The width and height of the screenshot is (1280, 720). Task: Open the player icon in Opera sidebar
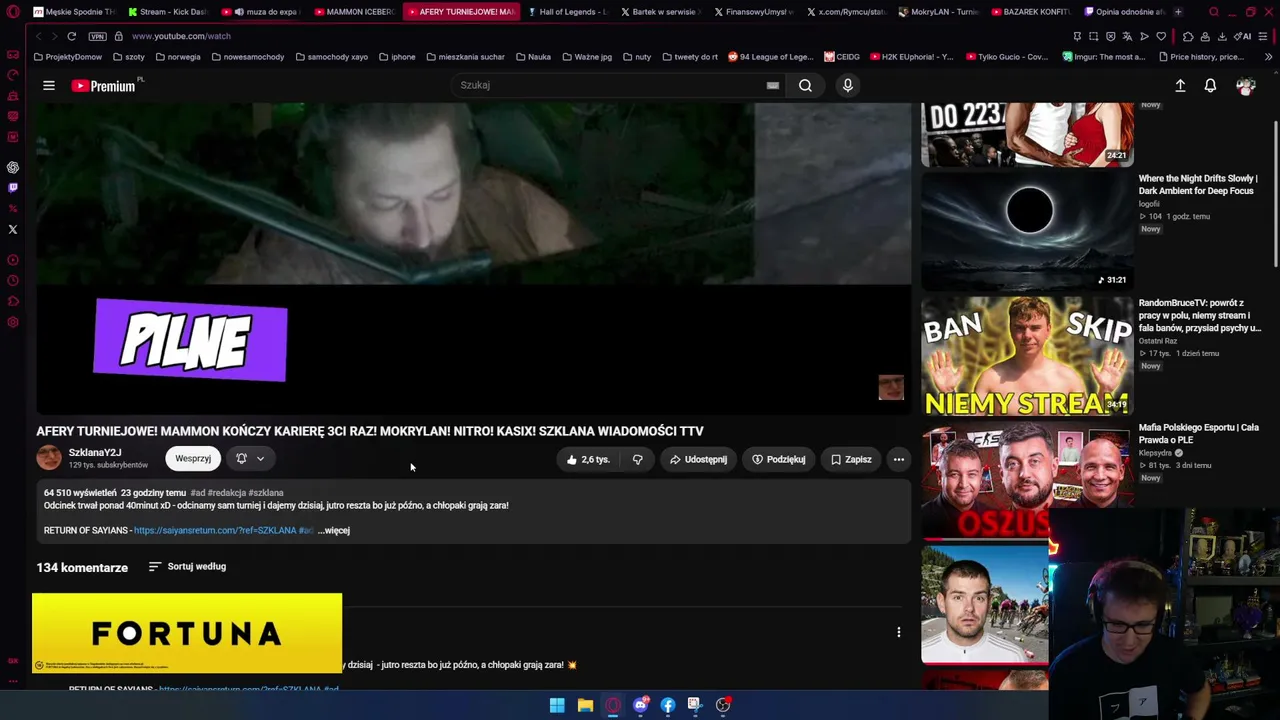(x=13, y=260)
